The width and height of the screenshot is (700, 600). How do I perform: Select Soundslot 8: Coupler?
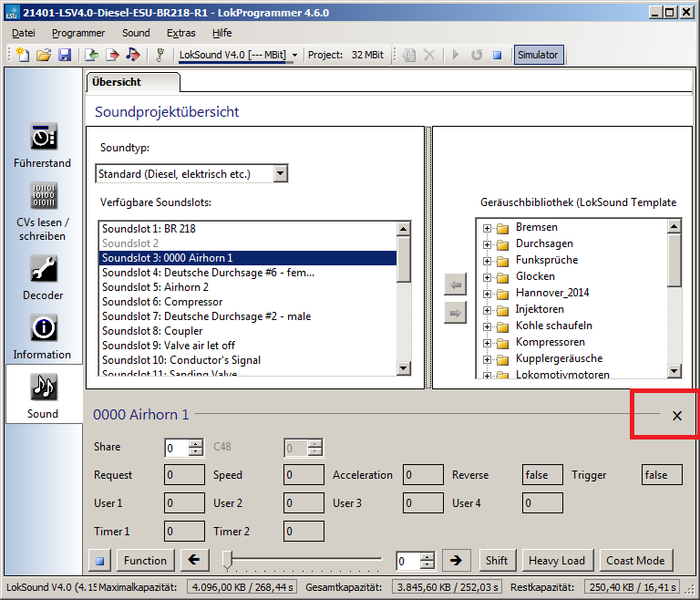coord(247,331)
